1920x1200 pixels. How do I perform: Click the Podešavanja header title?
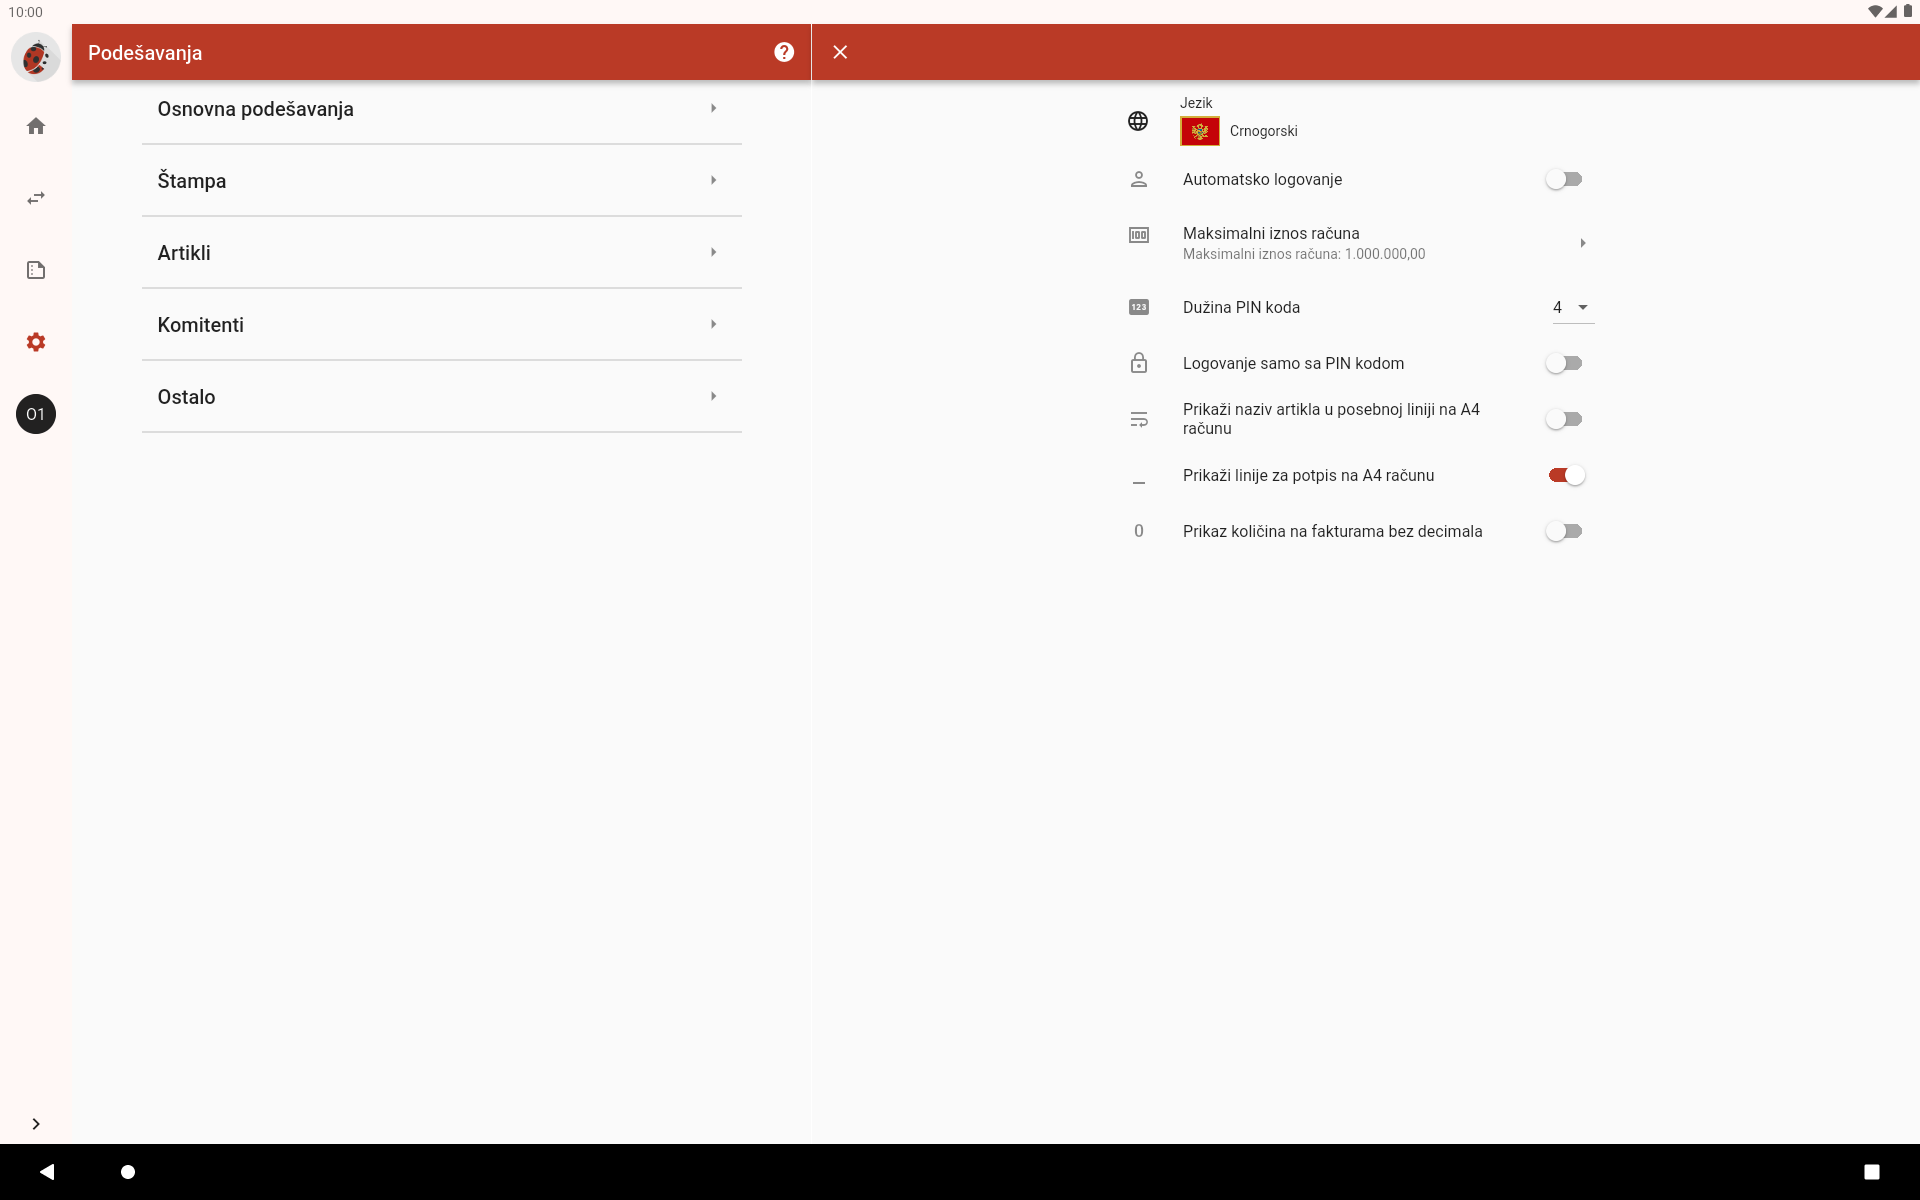coord(145,53)
